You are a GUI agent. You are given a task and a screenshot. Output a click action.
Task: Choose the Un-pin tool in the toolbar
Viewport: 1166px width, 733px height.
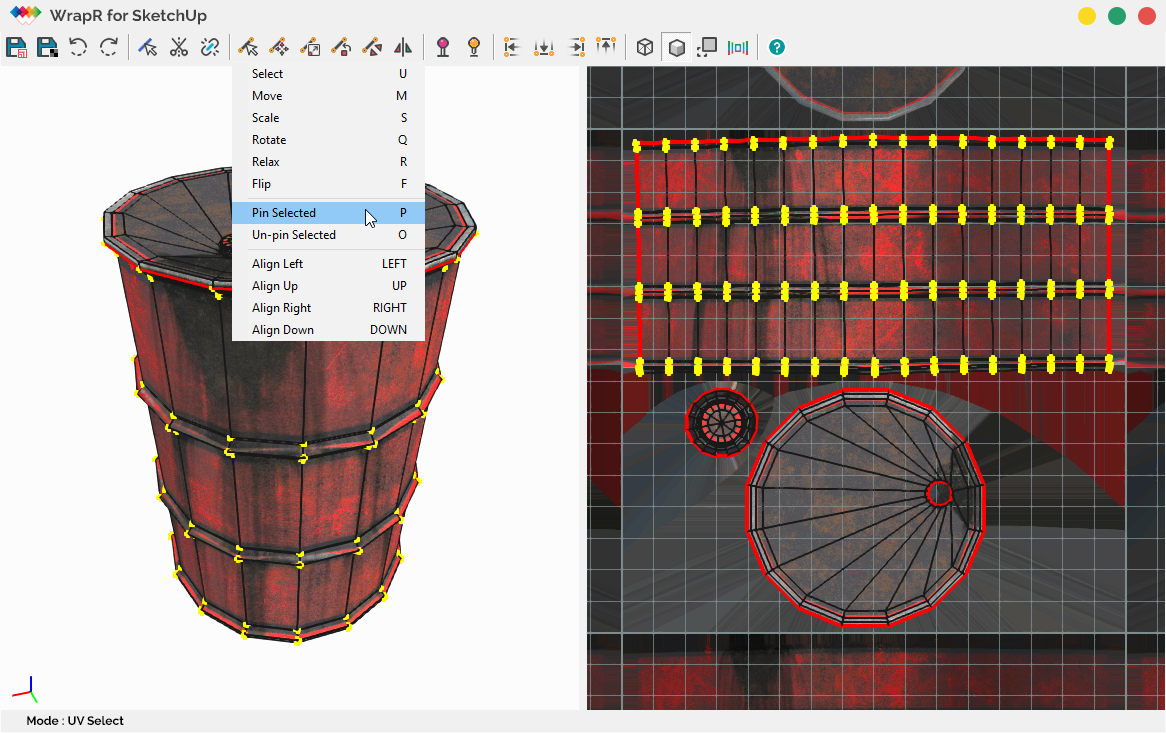click(473, 46)
